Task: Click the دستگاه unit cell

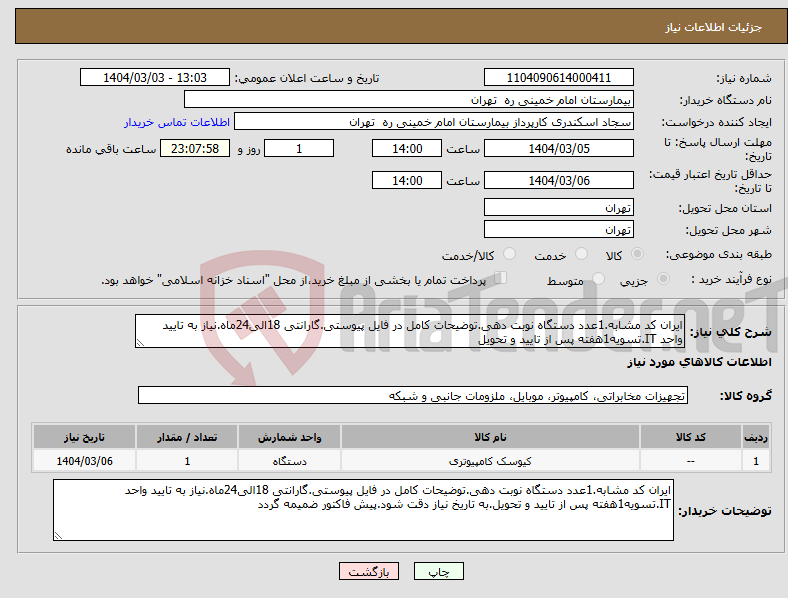Action: point(289,461)
